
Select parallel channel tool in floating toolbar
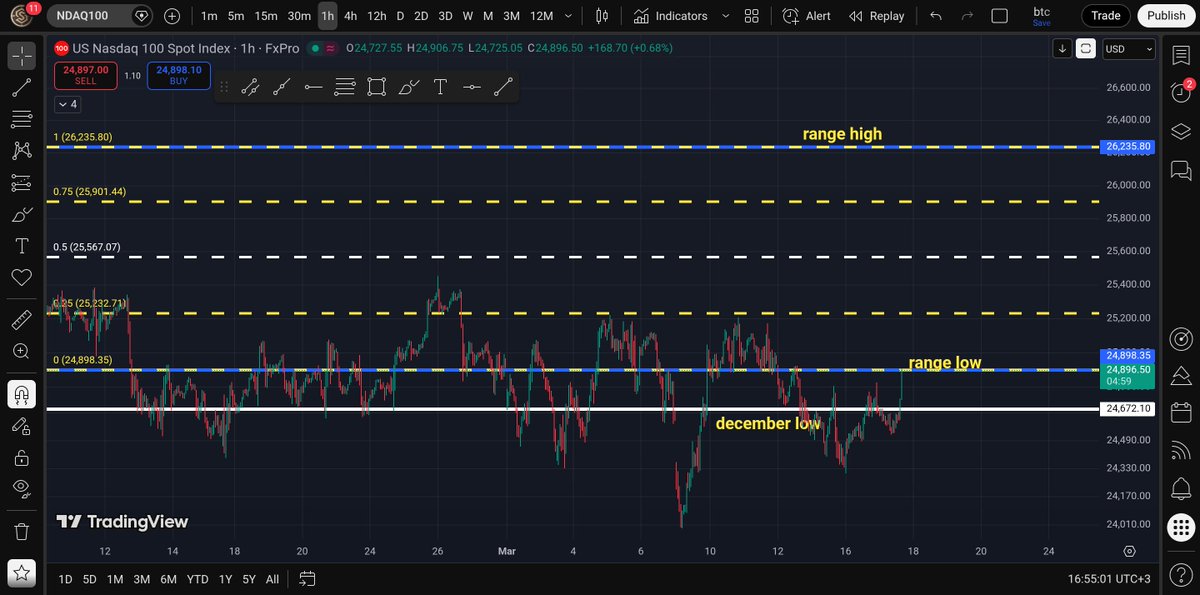click(250, 87)
